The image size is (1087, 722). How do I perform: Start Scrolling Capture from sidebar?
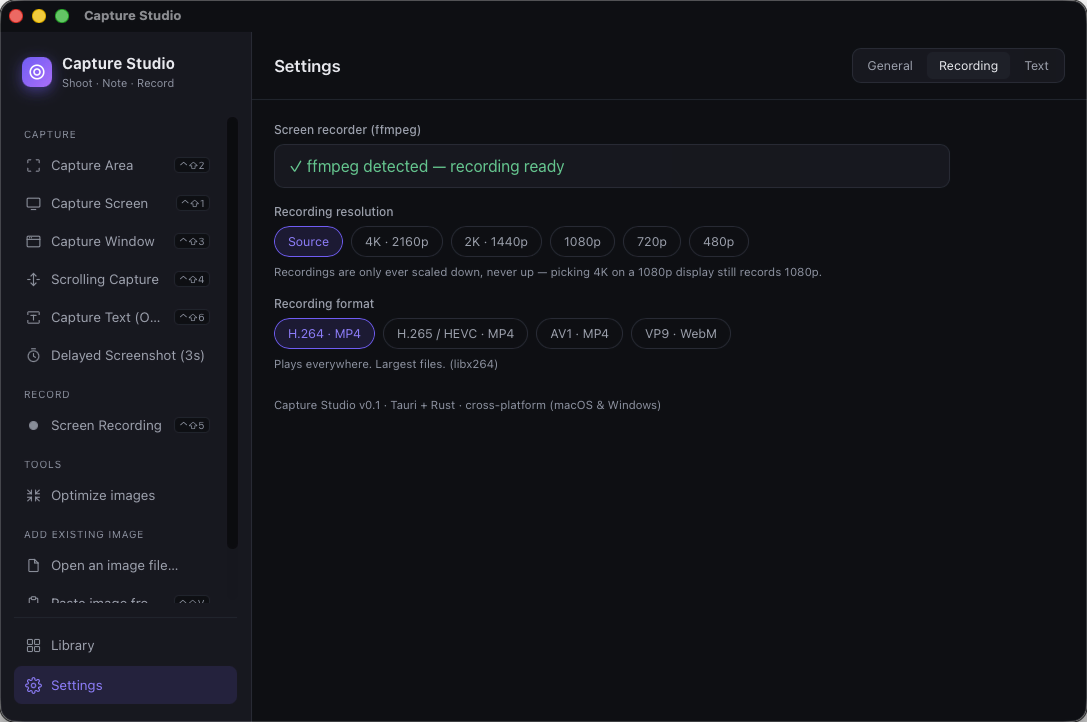pyautogui.click(x=118, y=280)
